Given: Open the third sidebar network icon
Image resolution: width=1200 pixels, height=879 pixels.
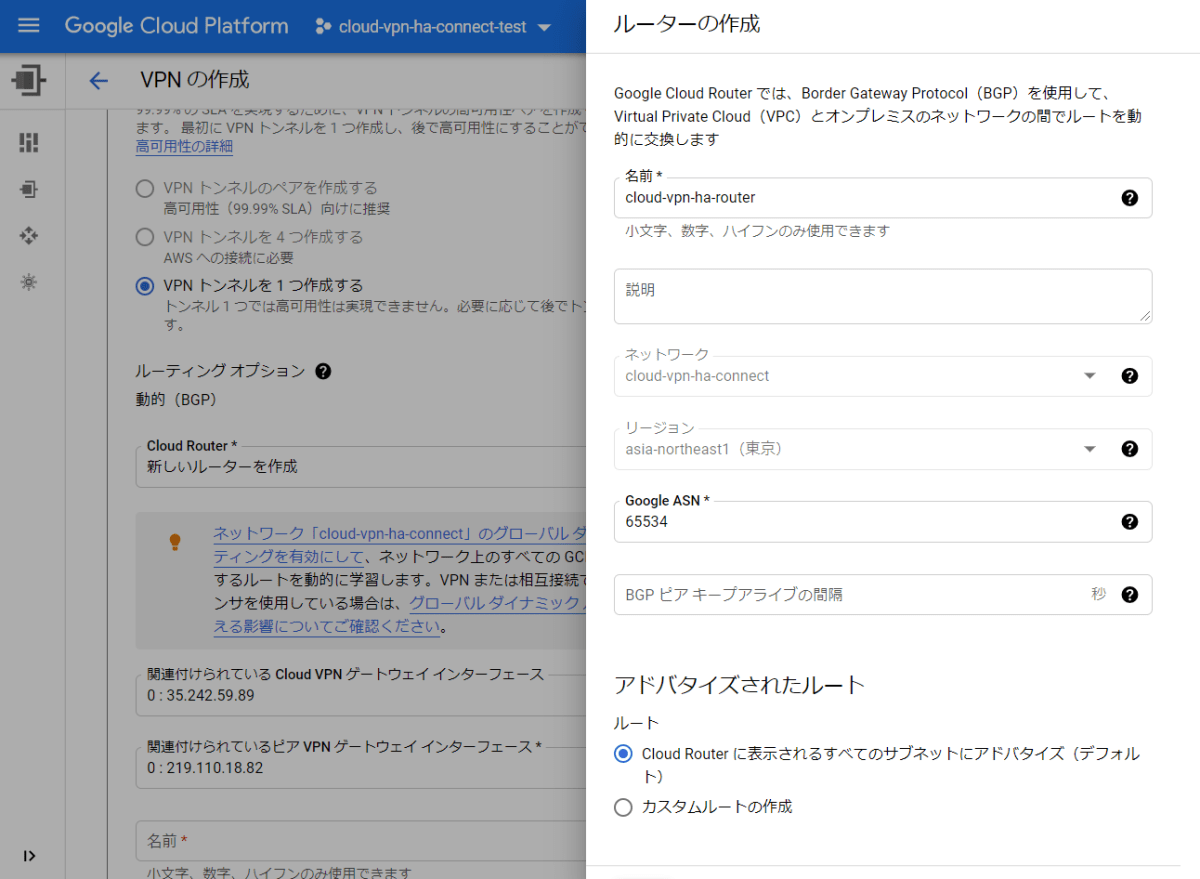Looking at the screenshot, I should pos(29,236).
